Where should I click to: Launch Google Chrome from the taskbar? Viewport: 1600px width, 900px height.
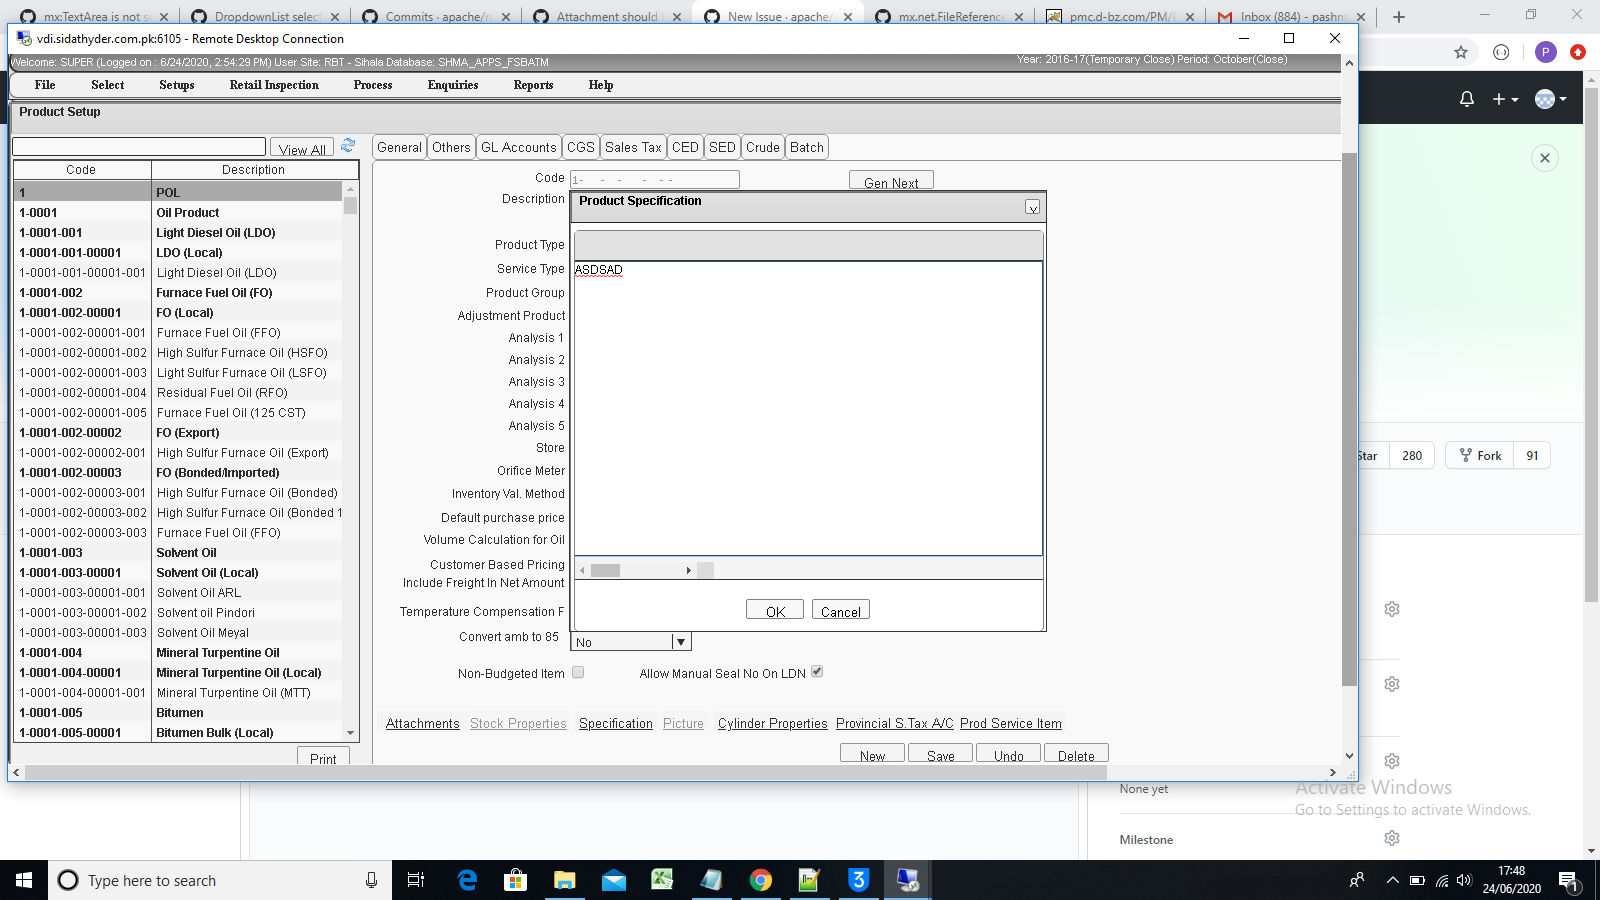click(760, 880)
